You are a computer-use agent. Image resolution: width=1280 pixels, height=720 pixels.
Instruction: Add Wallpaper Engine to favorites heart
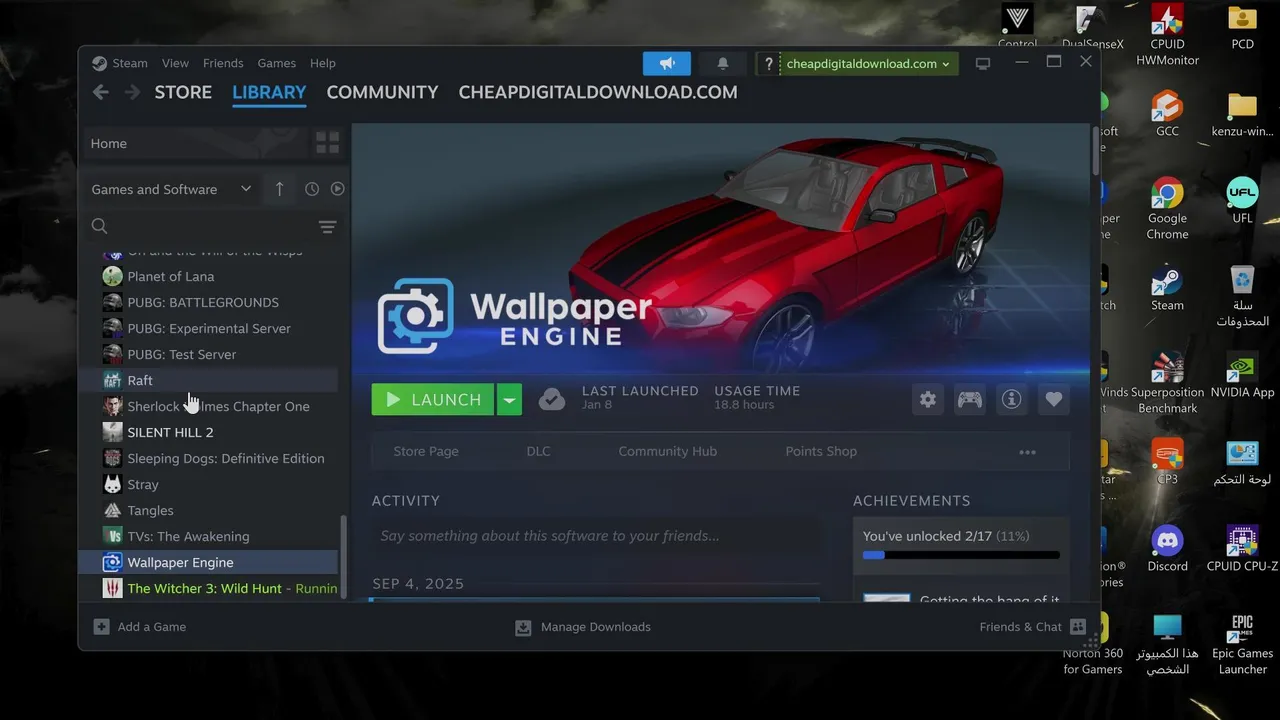(1053, 400)
